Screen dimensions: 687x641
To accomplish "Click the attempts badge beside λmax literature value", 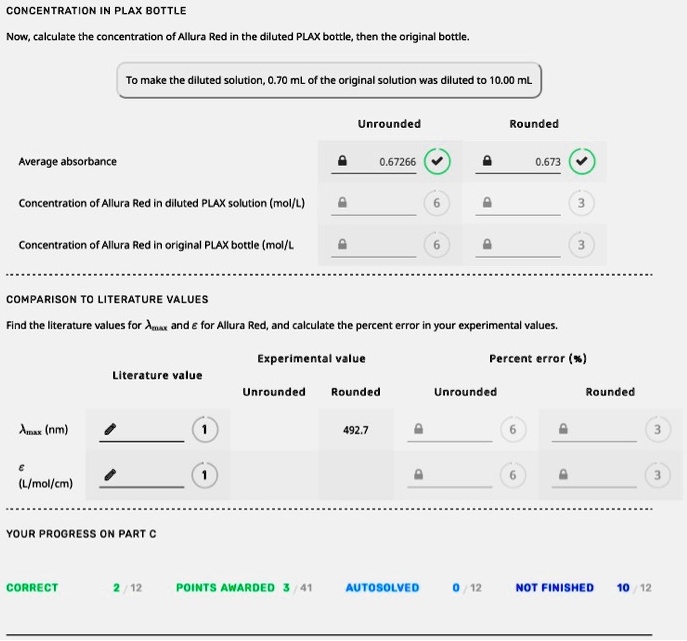I will (x=204, y=430).
